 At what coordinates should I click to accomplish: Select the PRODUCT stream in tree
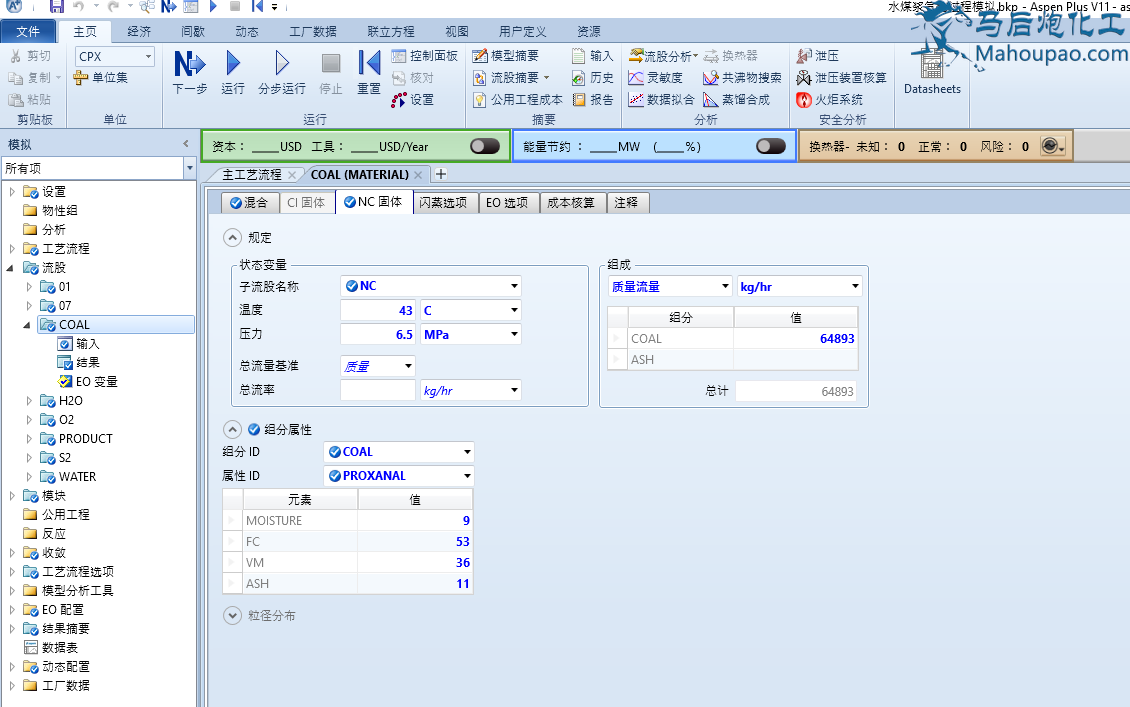[x=85, y=439]
